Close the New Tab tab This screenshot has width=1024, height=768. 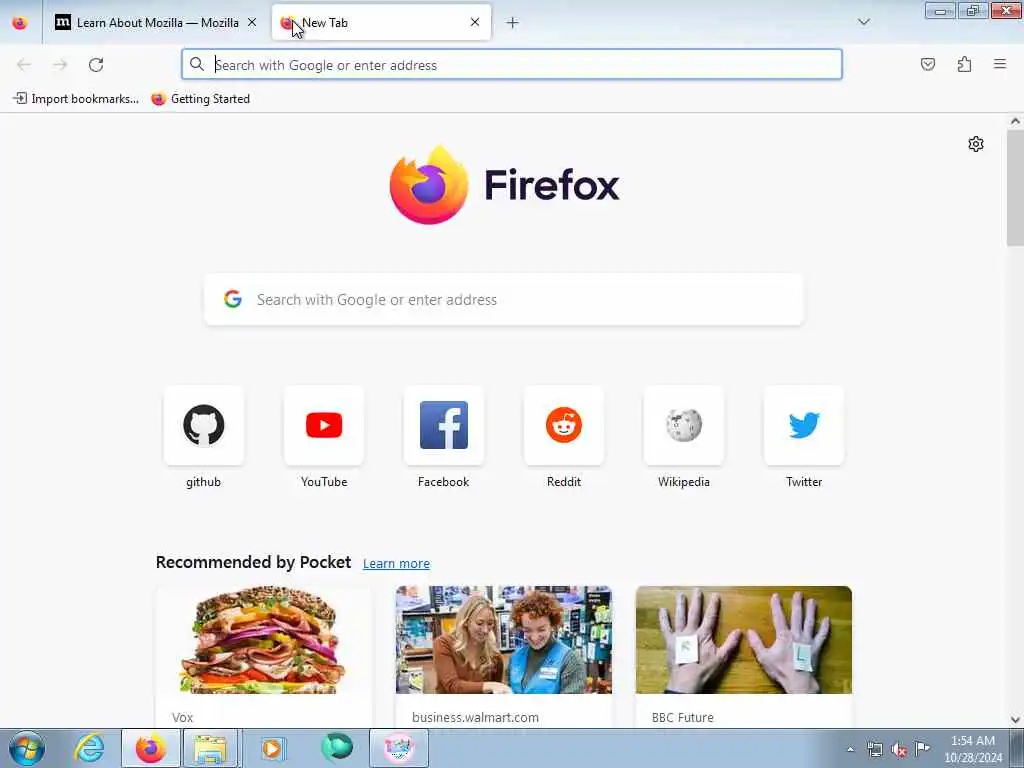point(475,22)
